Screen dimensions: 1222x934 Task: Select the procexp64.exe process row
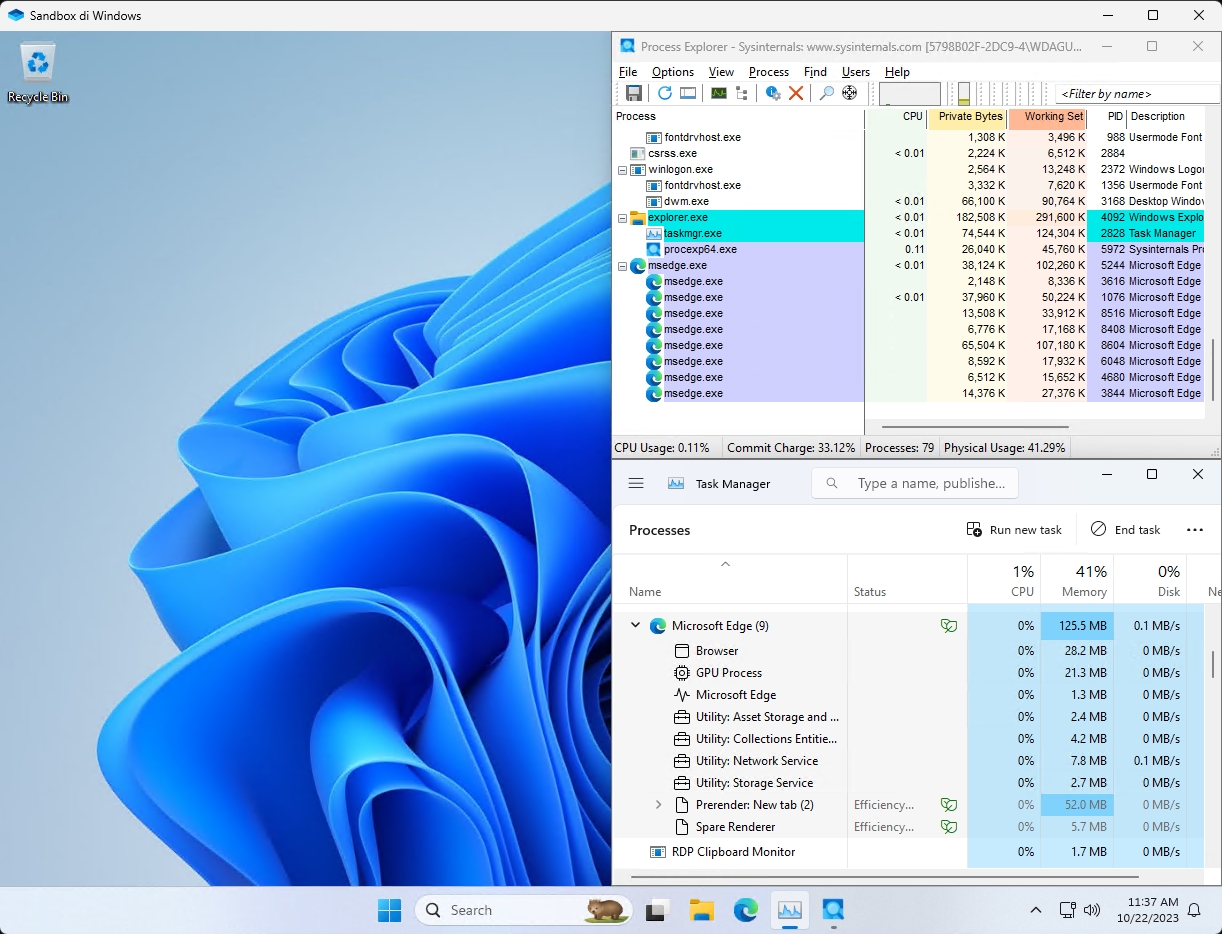pyautogui.click(x=908, y=249)
